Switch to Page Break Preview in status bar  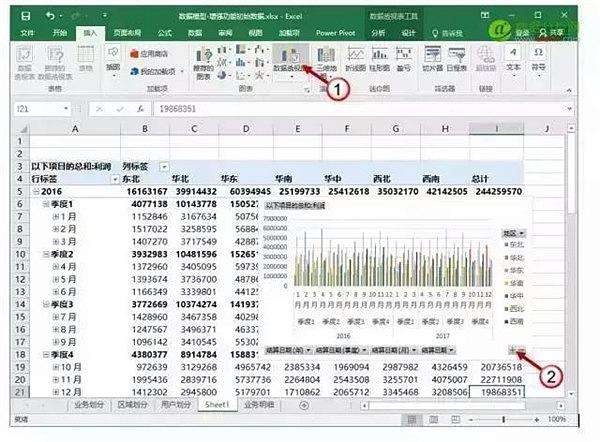(455, 420)
